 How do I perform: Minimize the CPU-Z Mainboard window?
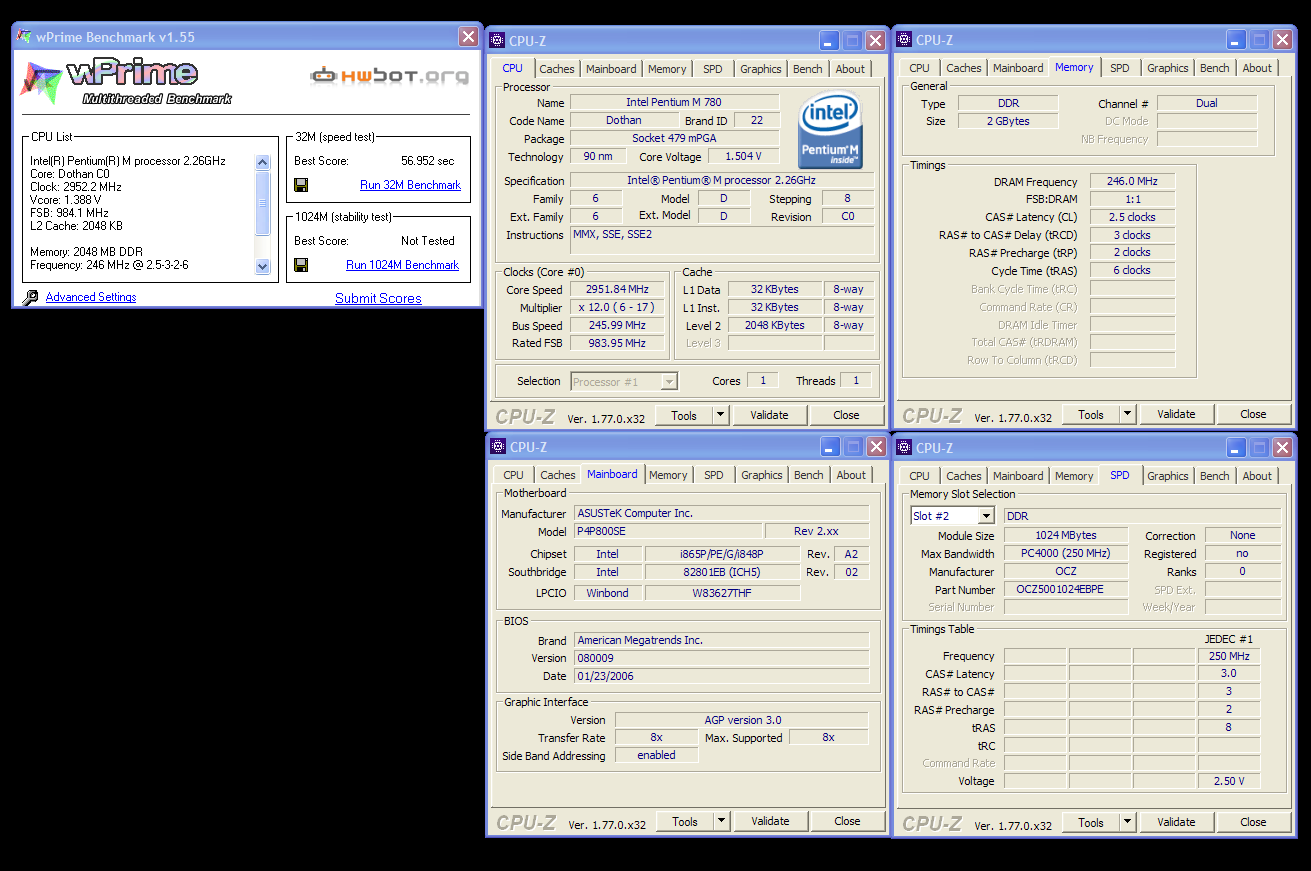pos(829,447)
